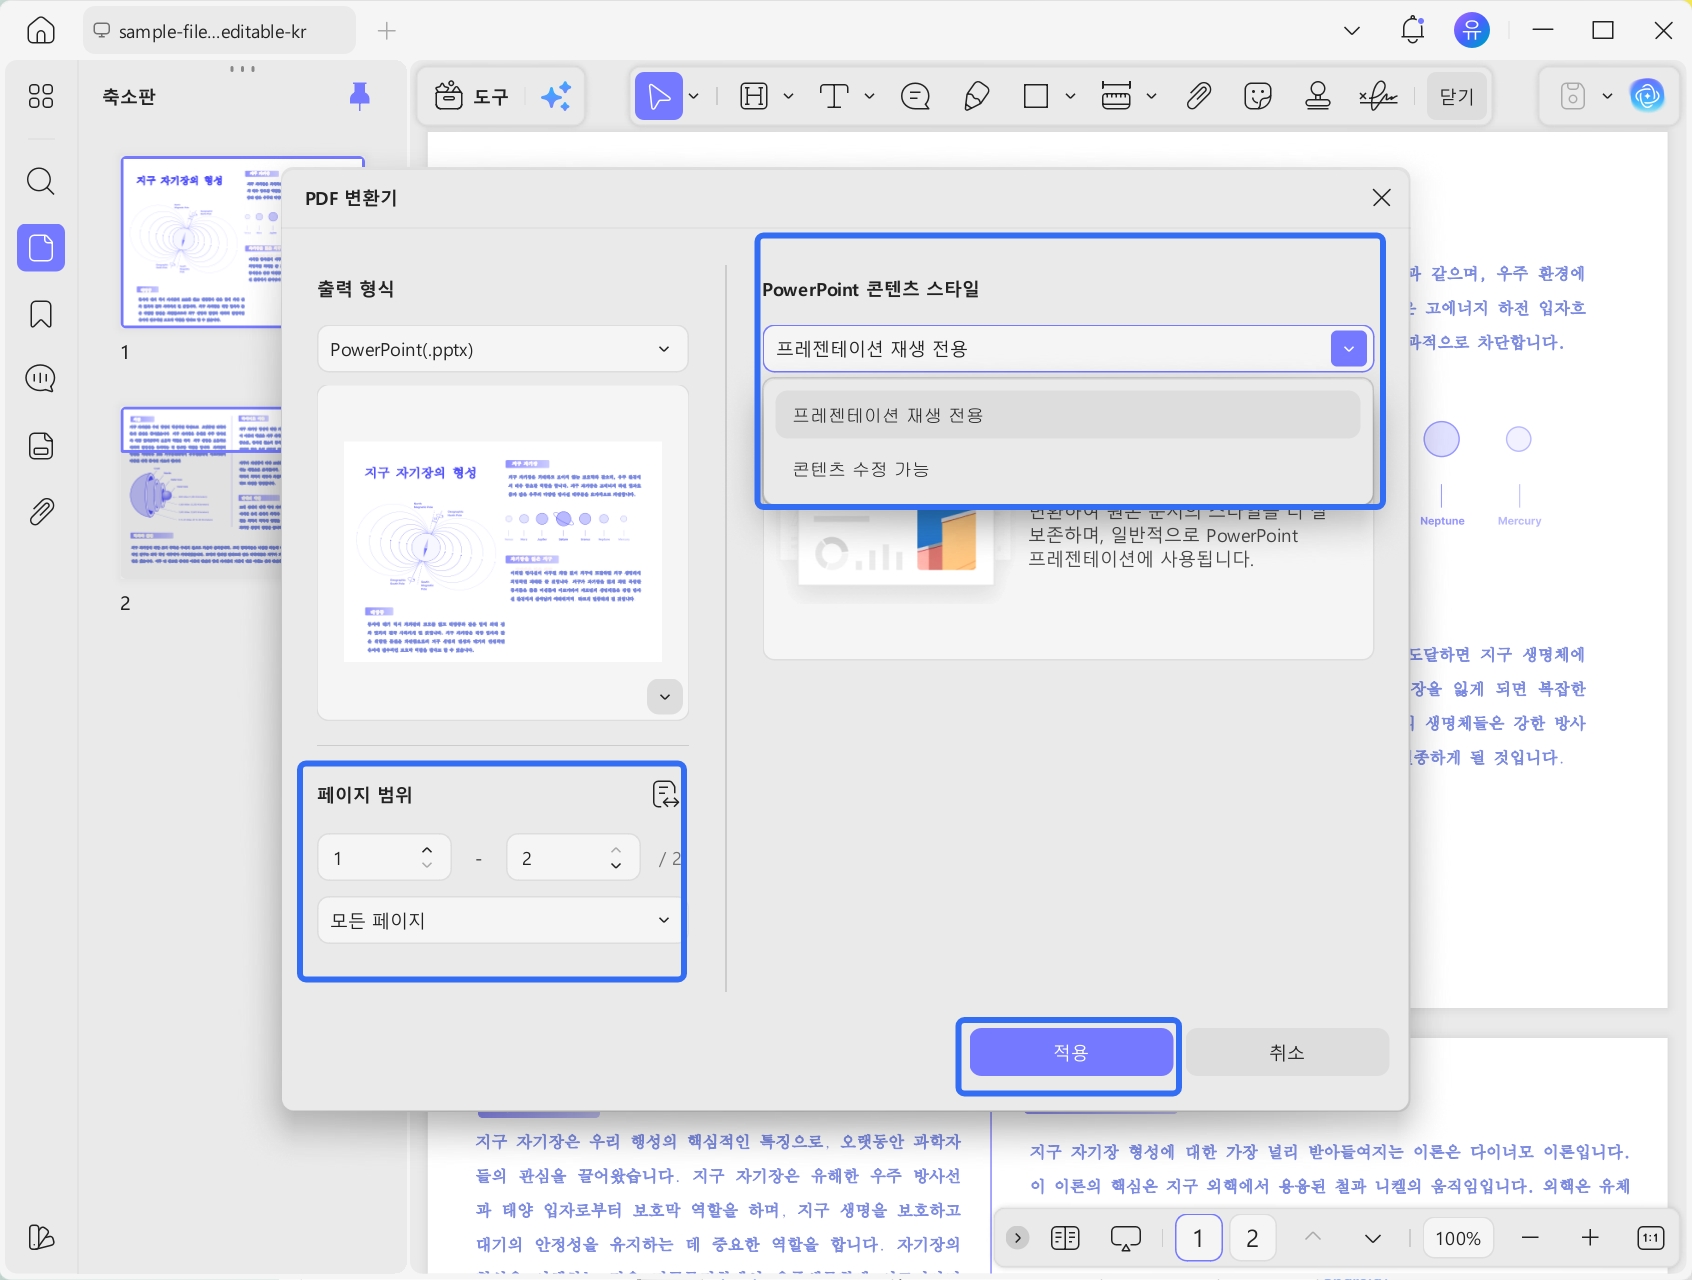Open the thumbnail grid view icon

(41, 96)
